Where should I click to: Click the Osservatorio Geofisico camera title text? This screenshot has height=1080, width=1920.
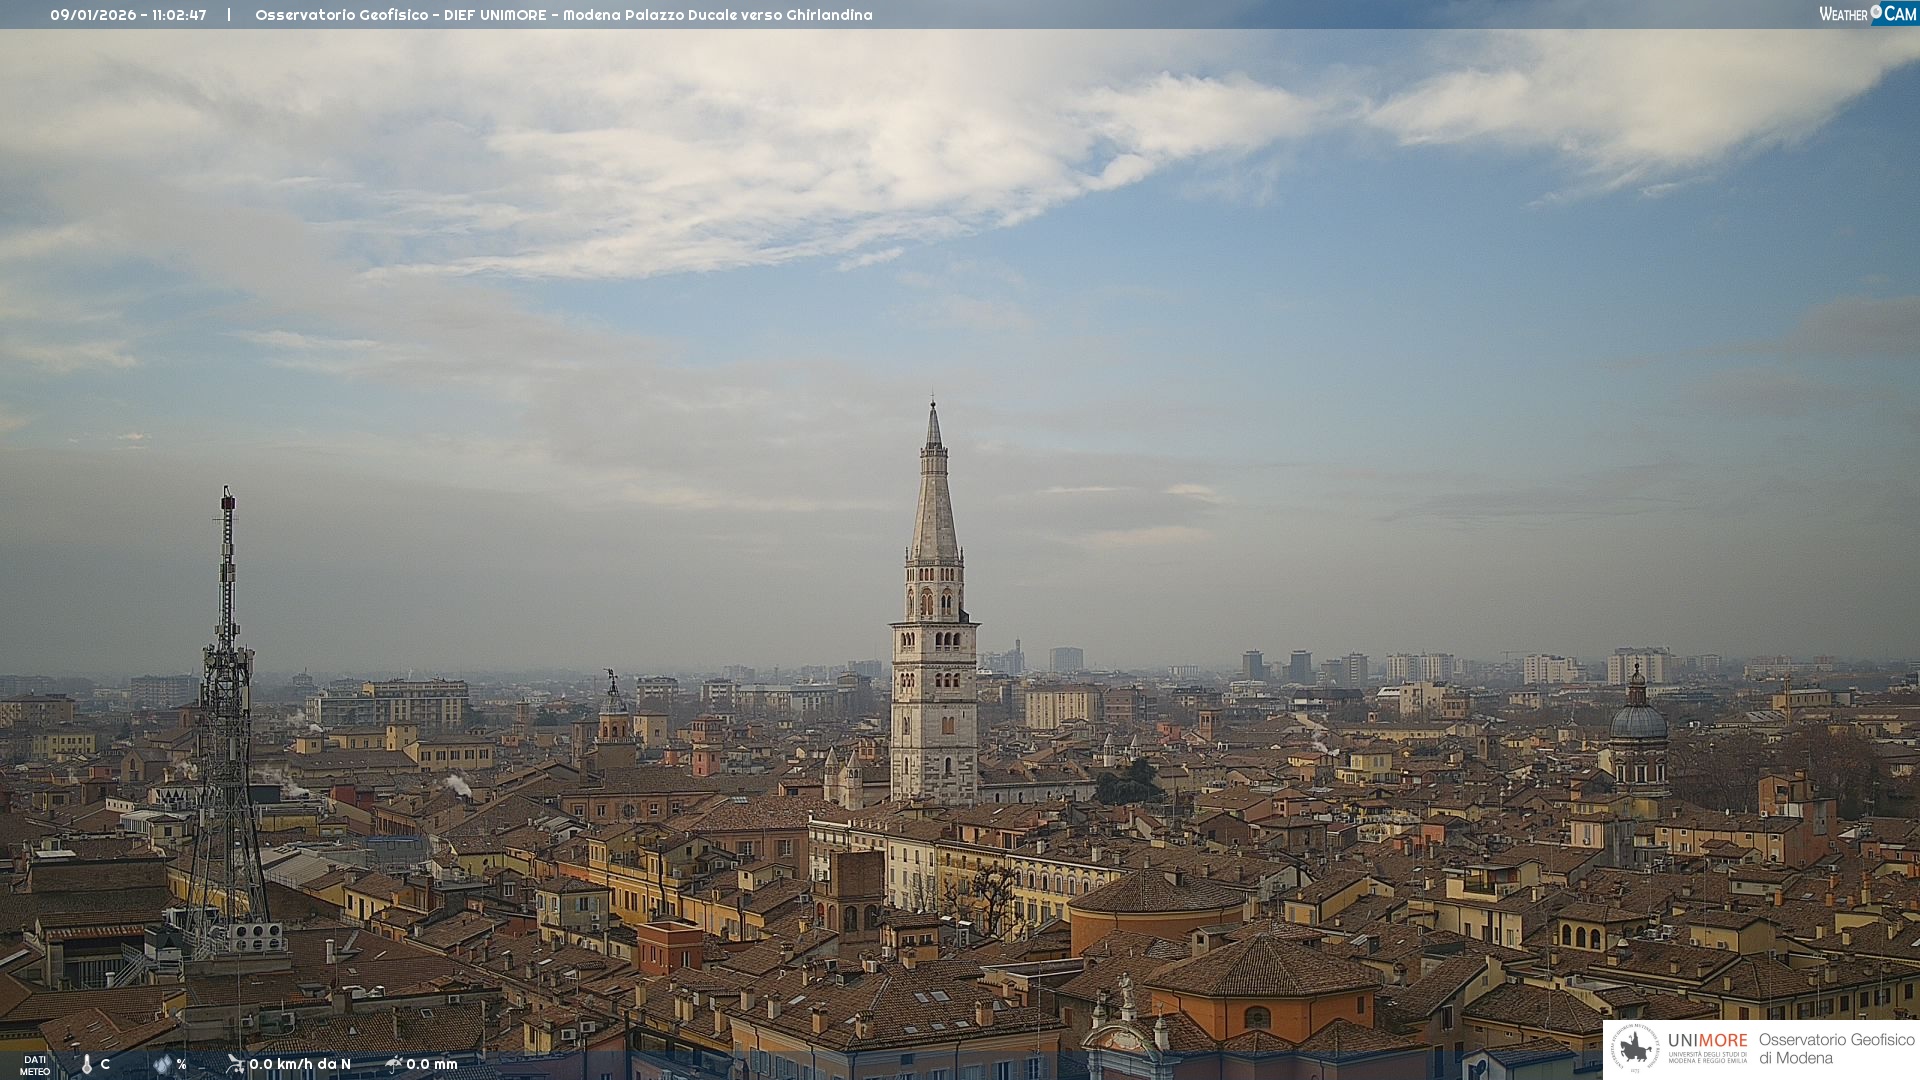tap(563, 15)
